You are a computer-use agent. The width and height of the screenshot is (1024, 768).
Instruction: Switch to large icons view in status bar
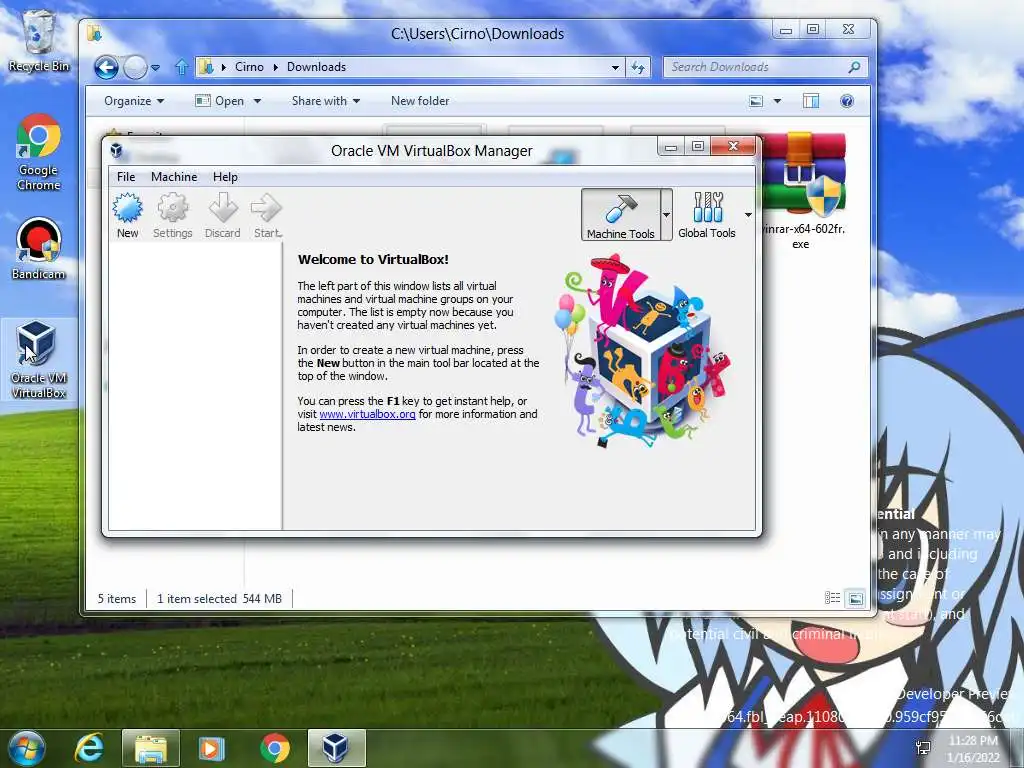(x=856, y=598)
